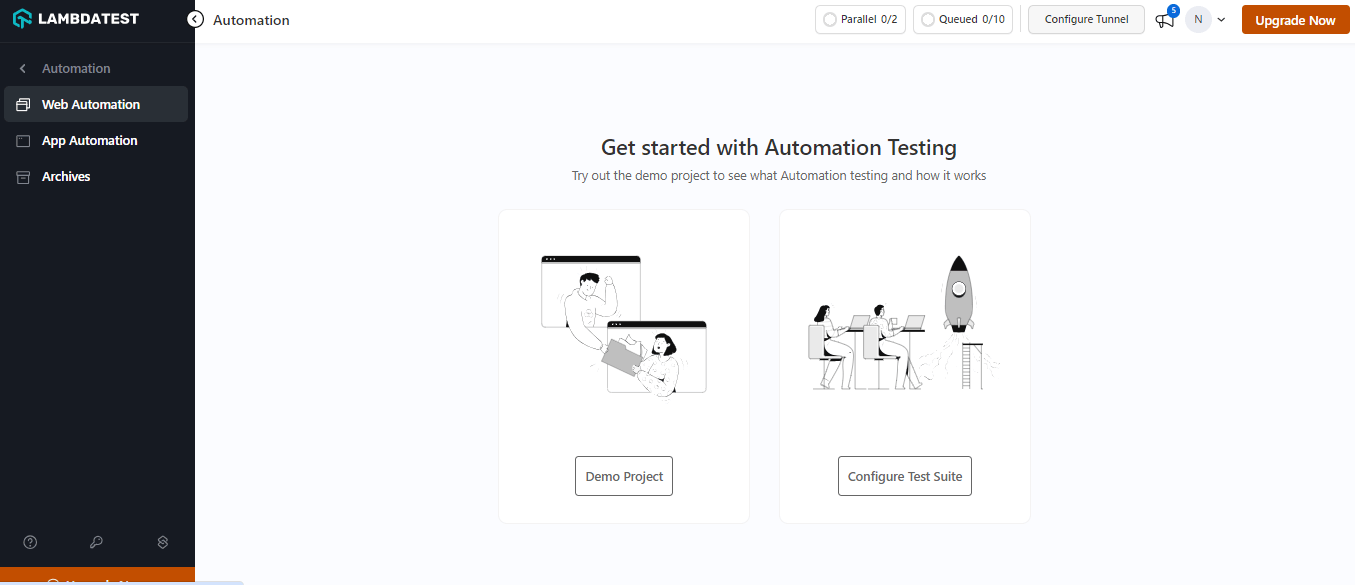Click the settings icon at sidebar bottom
The height and width of the screenshot is (585, 1355).
click(162, 541)
